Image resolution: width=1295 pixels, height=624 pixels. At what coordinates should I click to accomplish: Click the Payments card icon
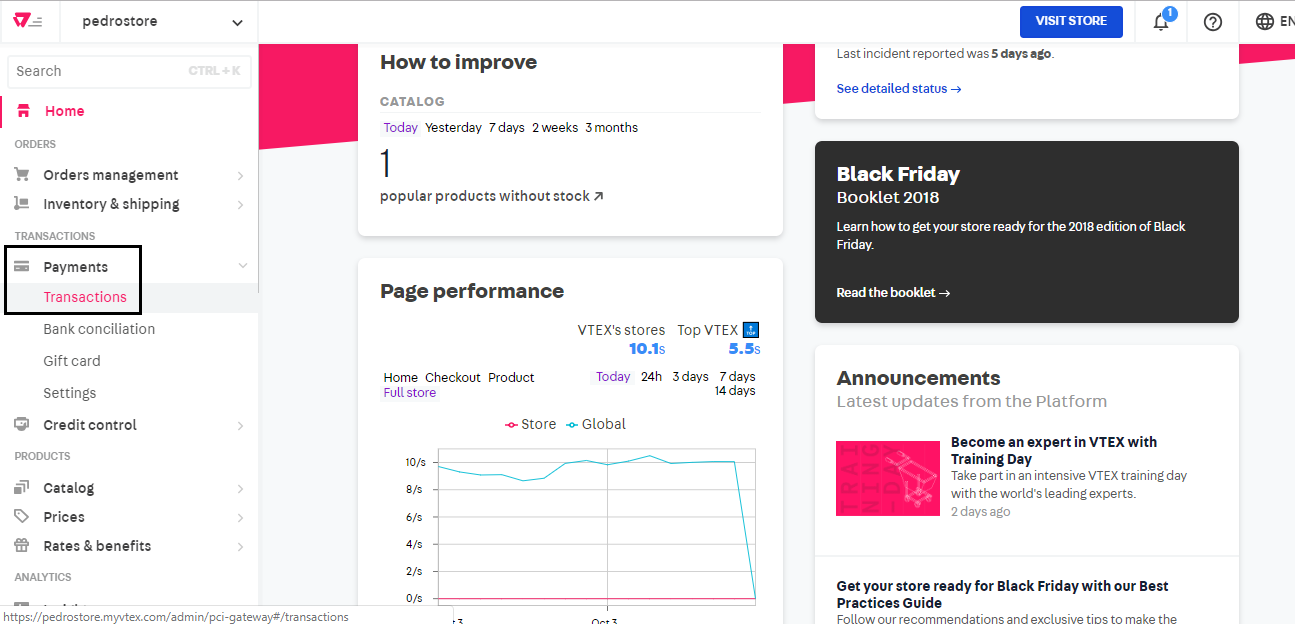(x=22, y=266)
